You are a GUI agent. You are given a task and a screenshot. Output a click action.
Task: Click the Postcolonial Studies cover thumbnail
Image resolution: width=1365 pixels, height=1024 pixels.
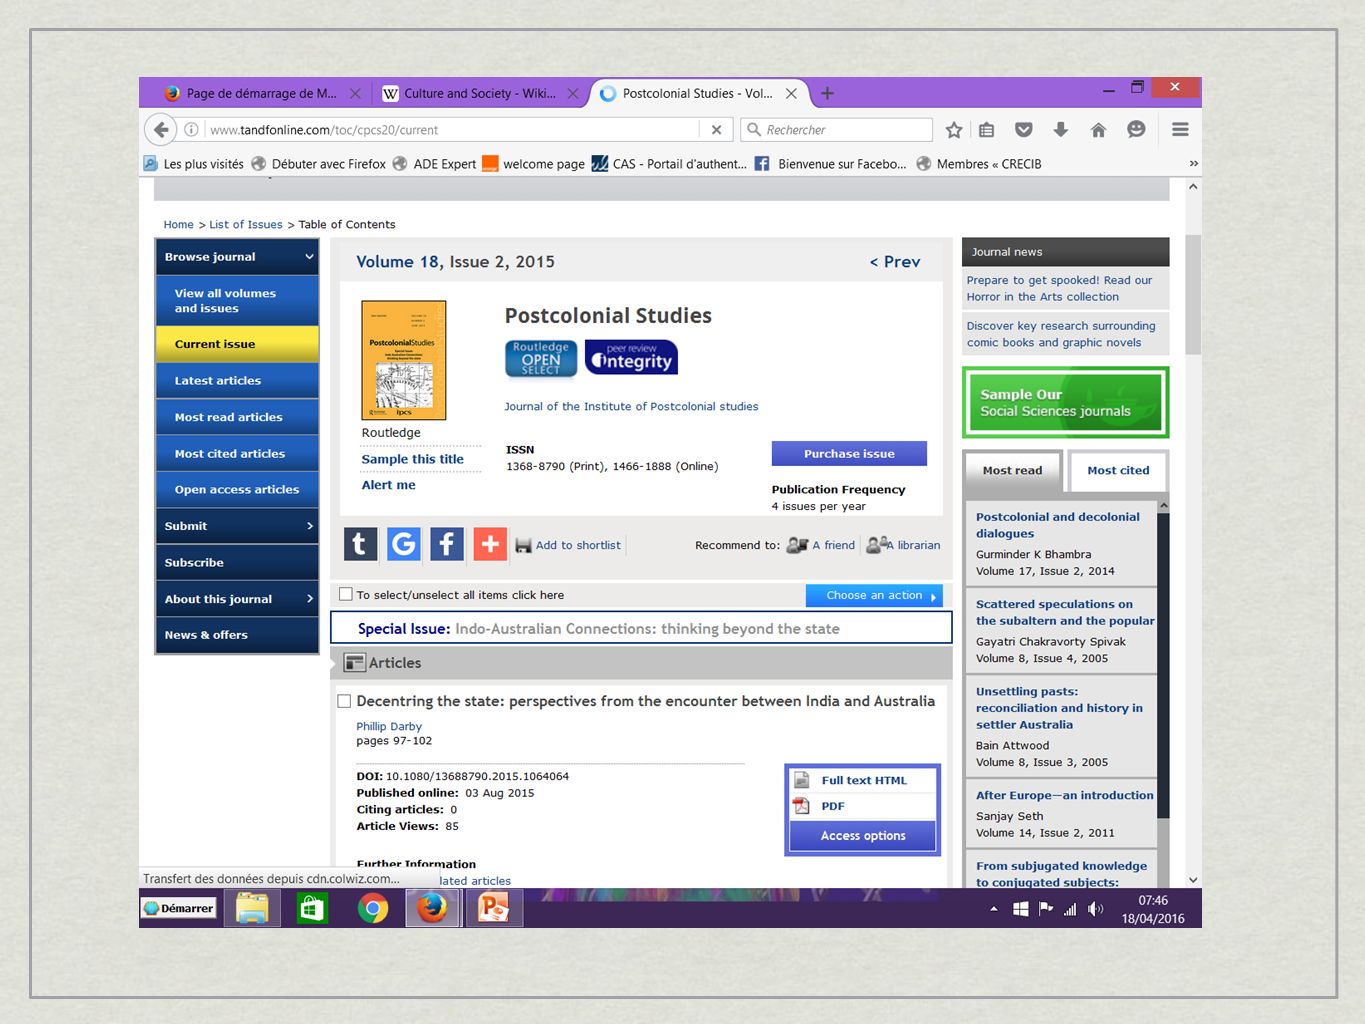404,360
